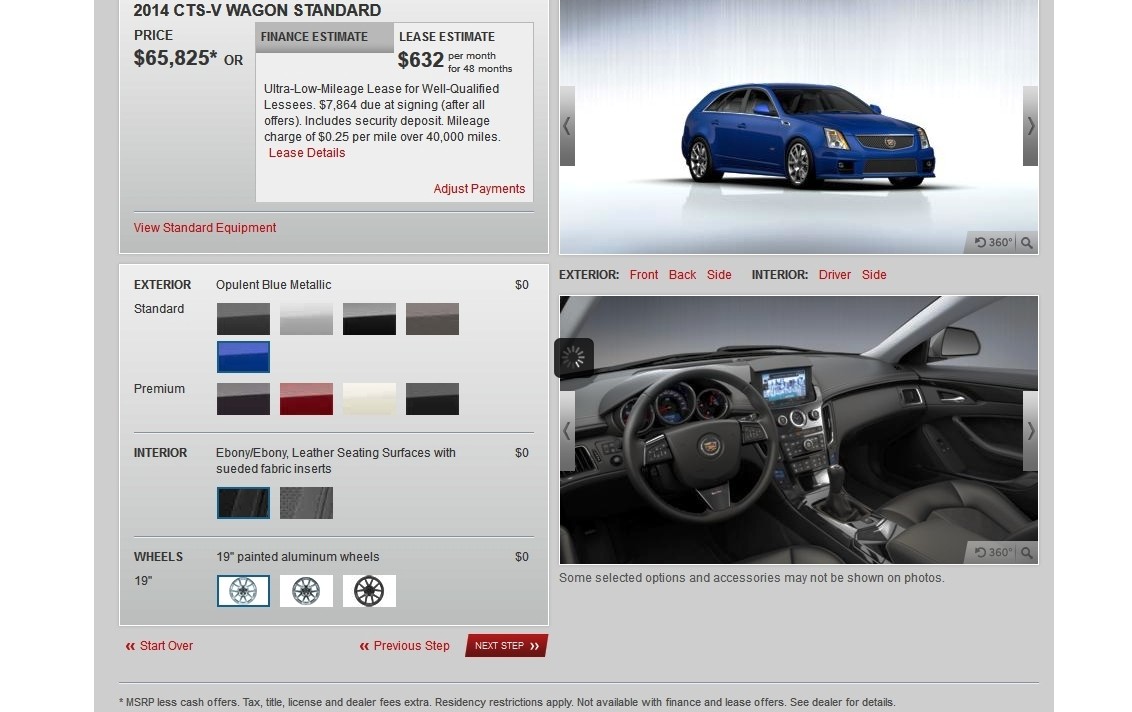Screen dimensions: 1132x712
Task: Show next exterior photo with right arrow
Action: click(x=1030, y=126)
